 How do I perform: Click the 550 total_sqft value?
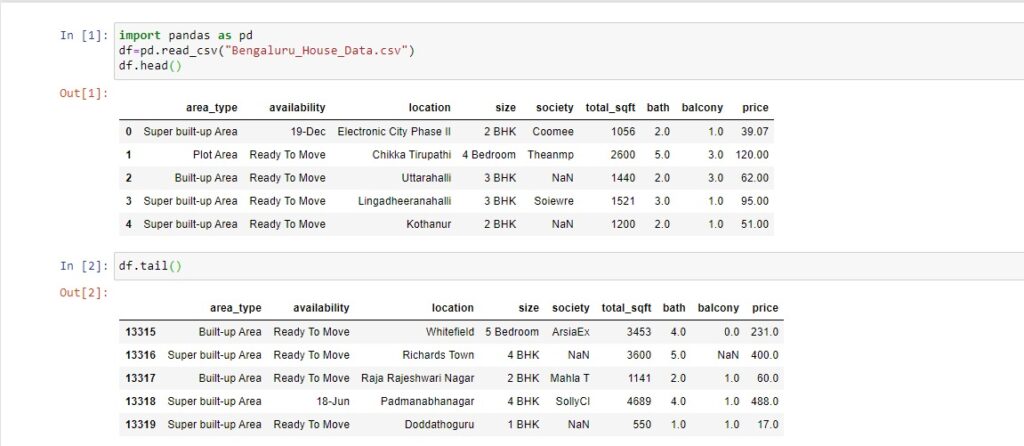click(x=642, y=424)
